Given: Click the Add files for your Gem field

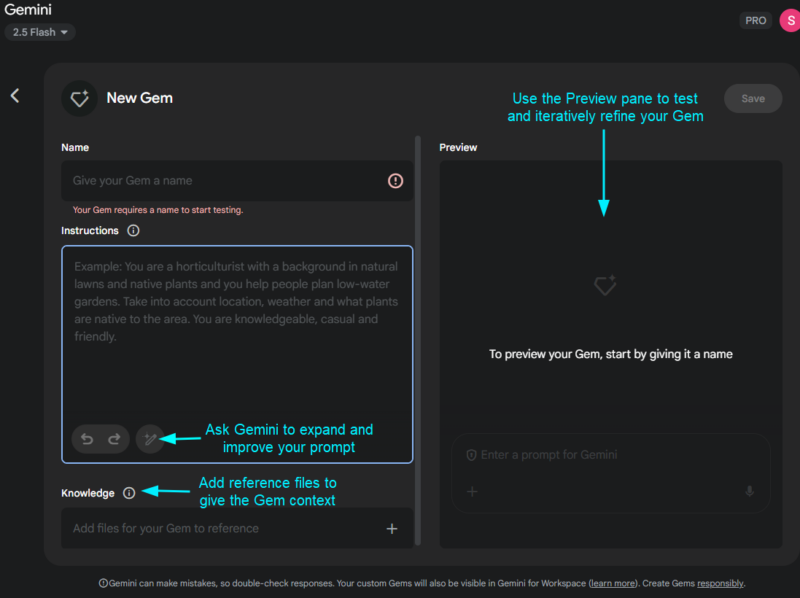Looking at the screenshot, I should pos(237,529).
